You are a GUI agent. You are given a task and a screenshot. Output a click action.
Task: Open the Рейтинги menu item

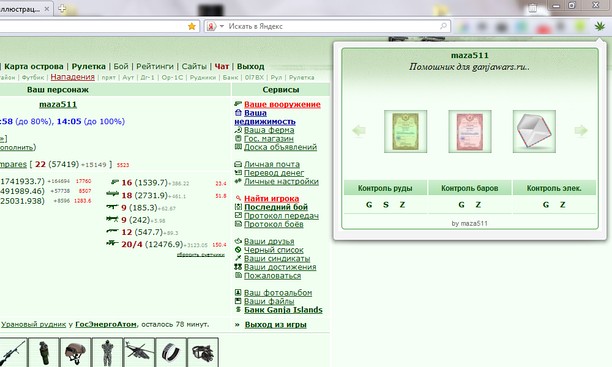tap(155, 66)
